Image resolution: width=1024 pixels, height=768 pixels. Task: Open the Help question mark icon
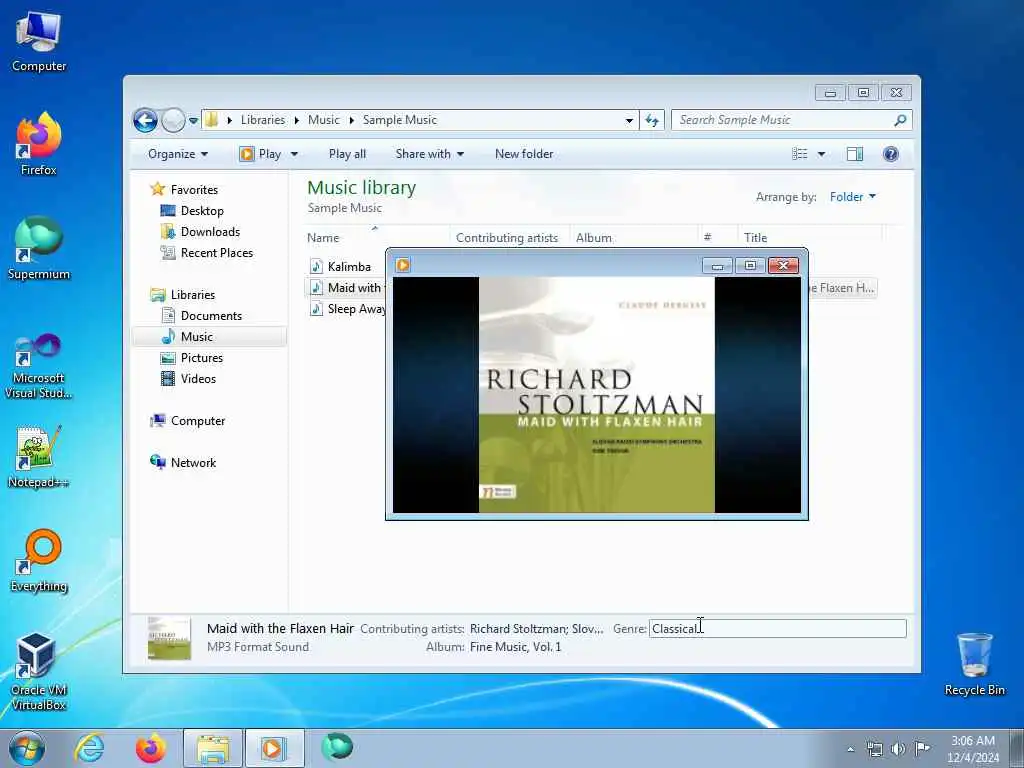(891, 154)
